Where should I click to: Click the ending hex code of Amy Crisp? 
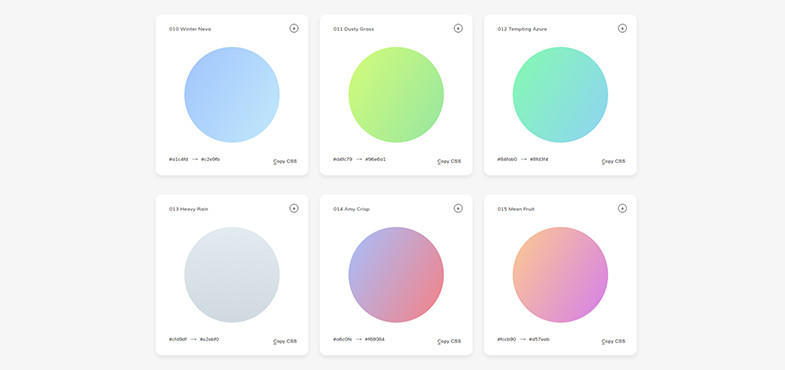pyautogui.click(x=374, y=339)
